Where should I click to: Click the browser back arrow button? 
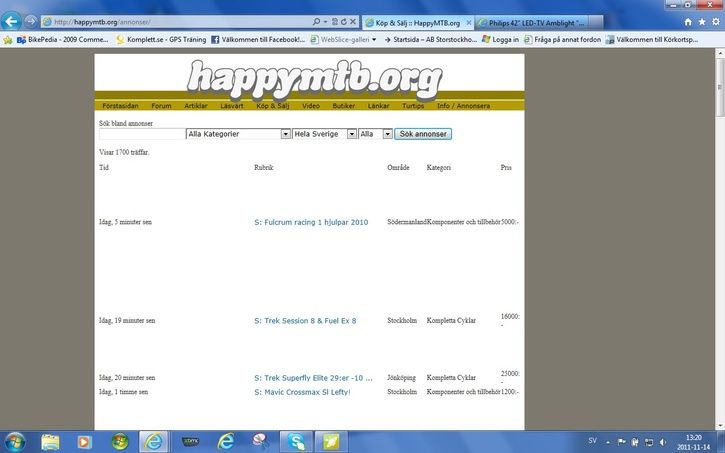pyautogui.click(x=14, y=21)
